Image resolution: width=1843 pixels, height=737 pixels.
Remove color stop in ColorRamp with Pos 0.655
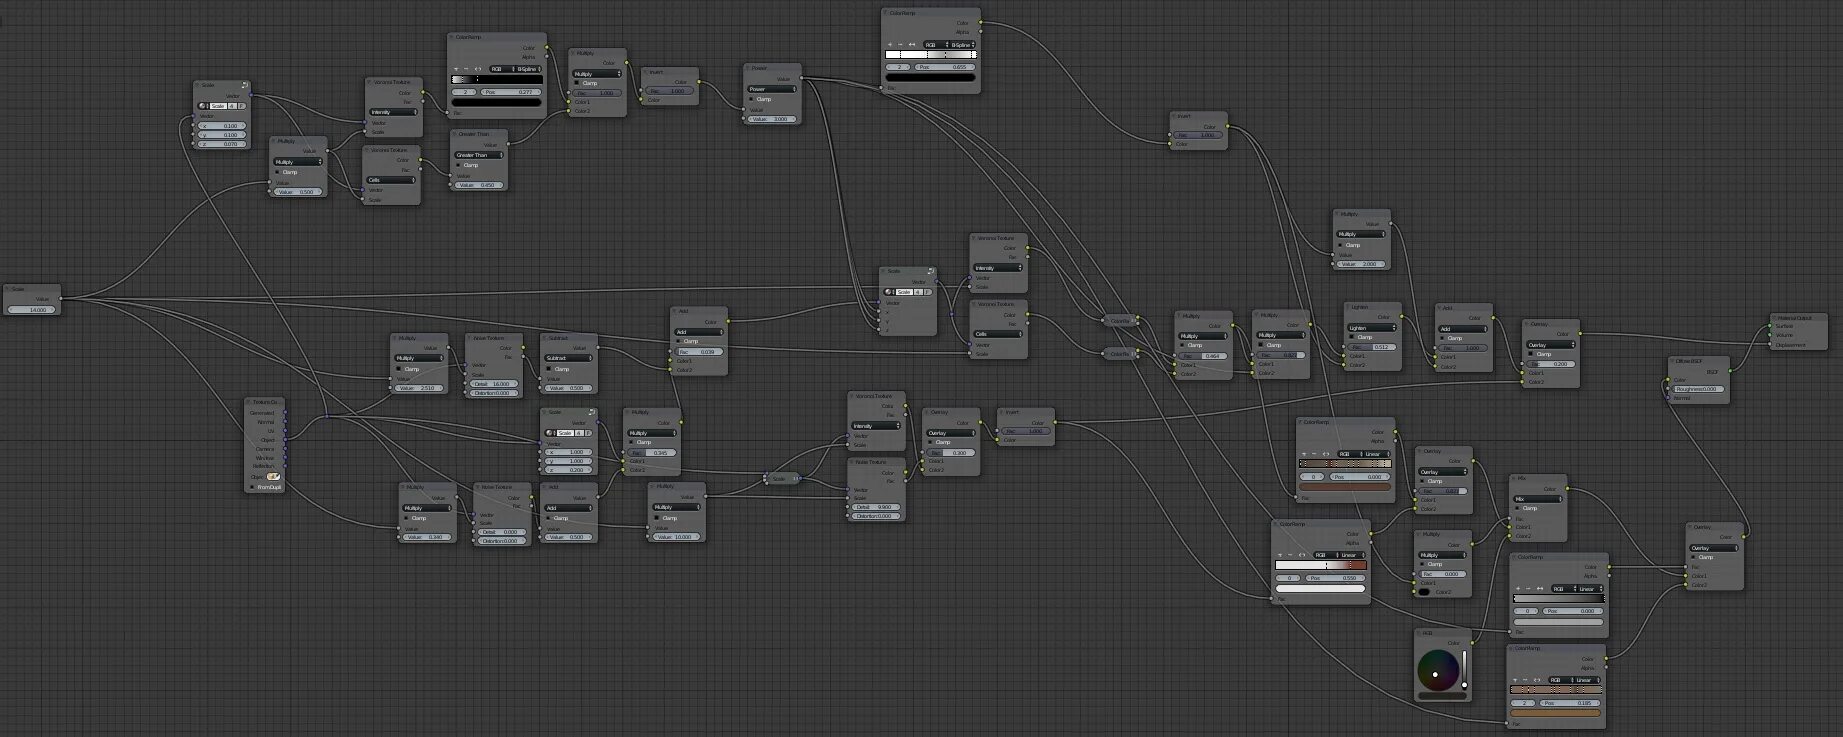[x=899, y=45]
